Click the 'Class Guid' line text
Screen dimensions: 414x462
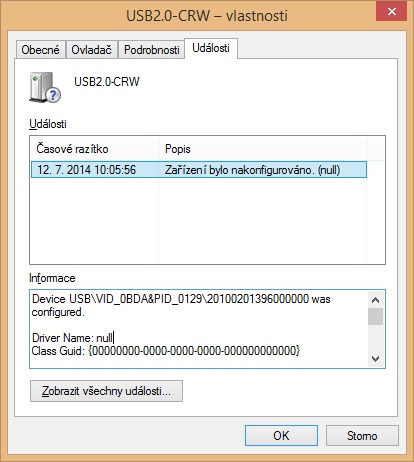pos(166,351)
